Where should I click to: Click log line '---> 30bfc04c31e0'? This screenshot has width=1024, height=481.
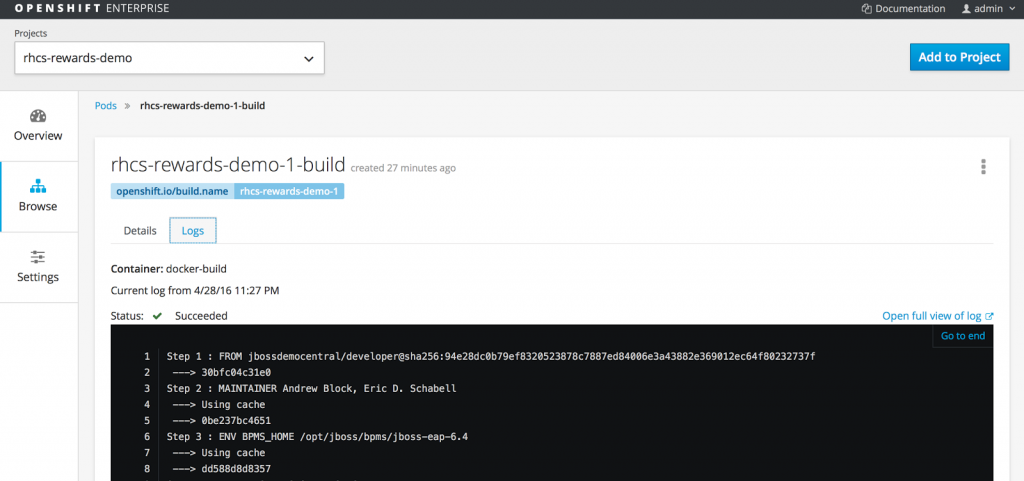pos(219,373)
